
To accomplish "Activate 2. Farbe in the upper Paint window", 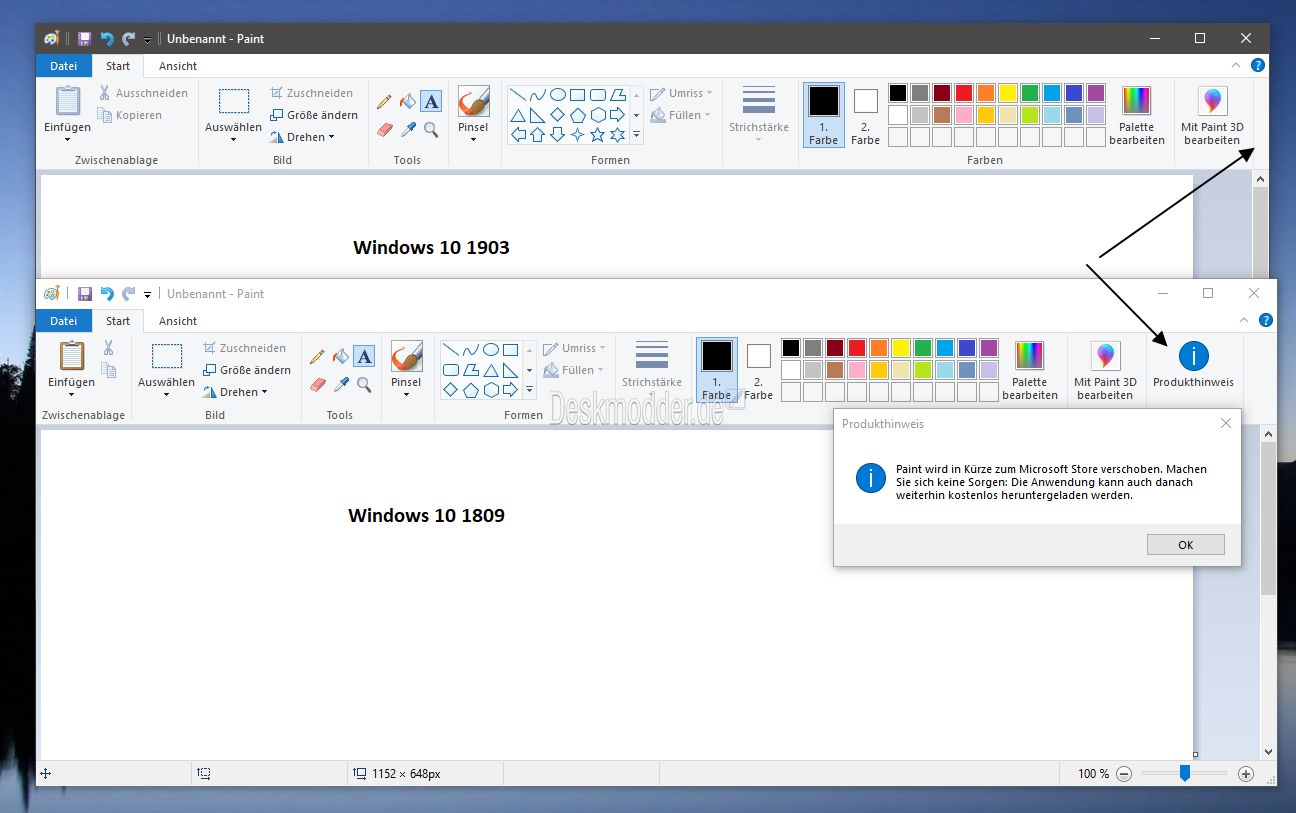I will (865, 115).
